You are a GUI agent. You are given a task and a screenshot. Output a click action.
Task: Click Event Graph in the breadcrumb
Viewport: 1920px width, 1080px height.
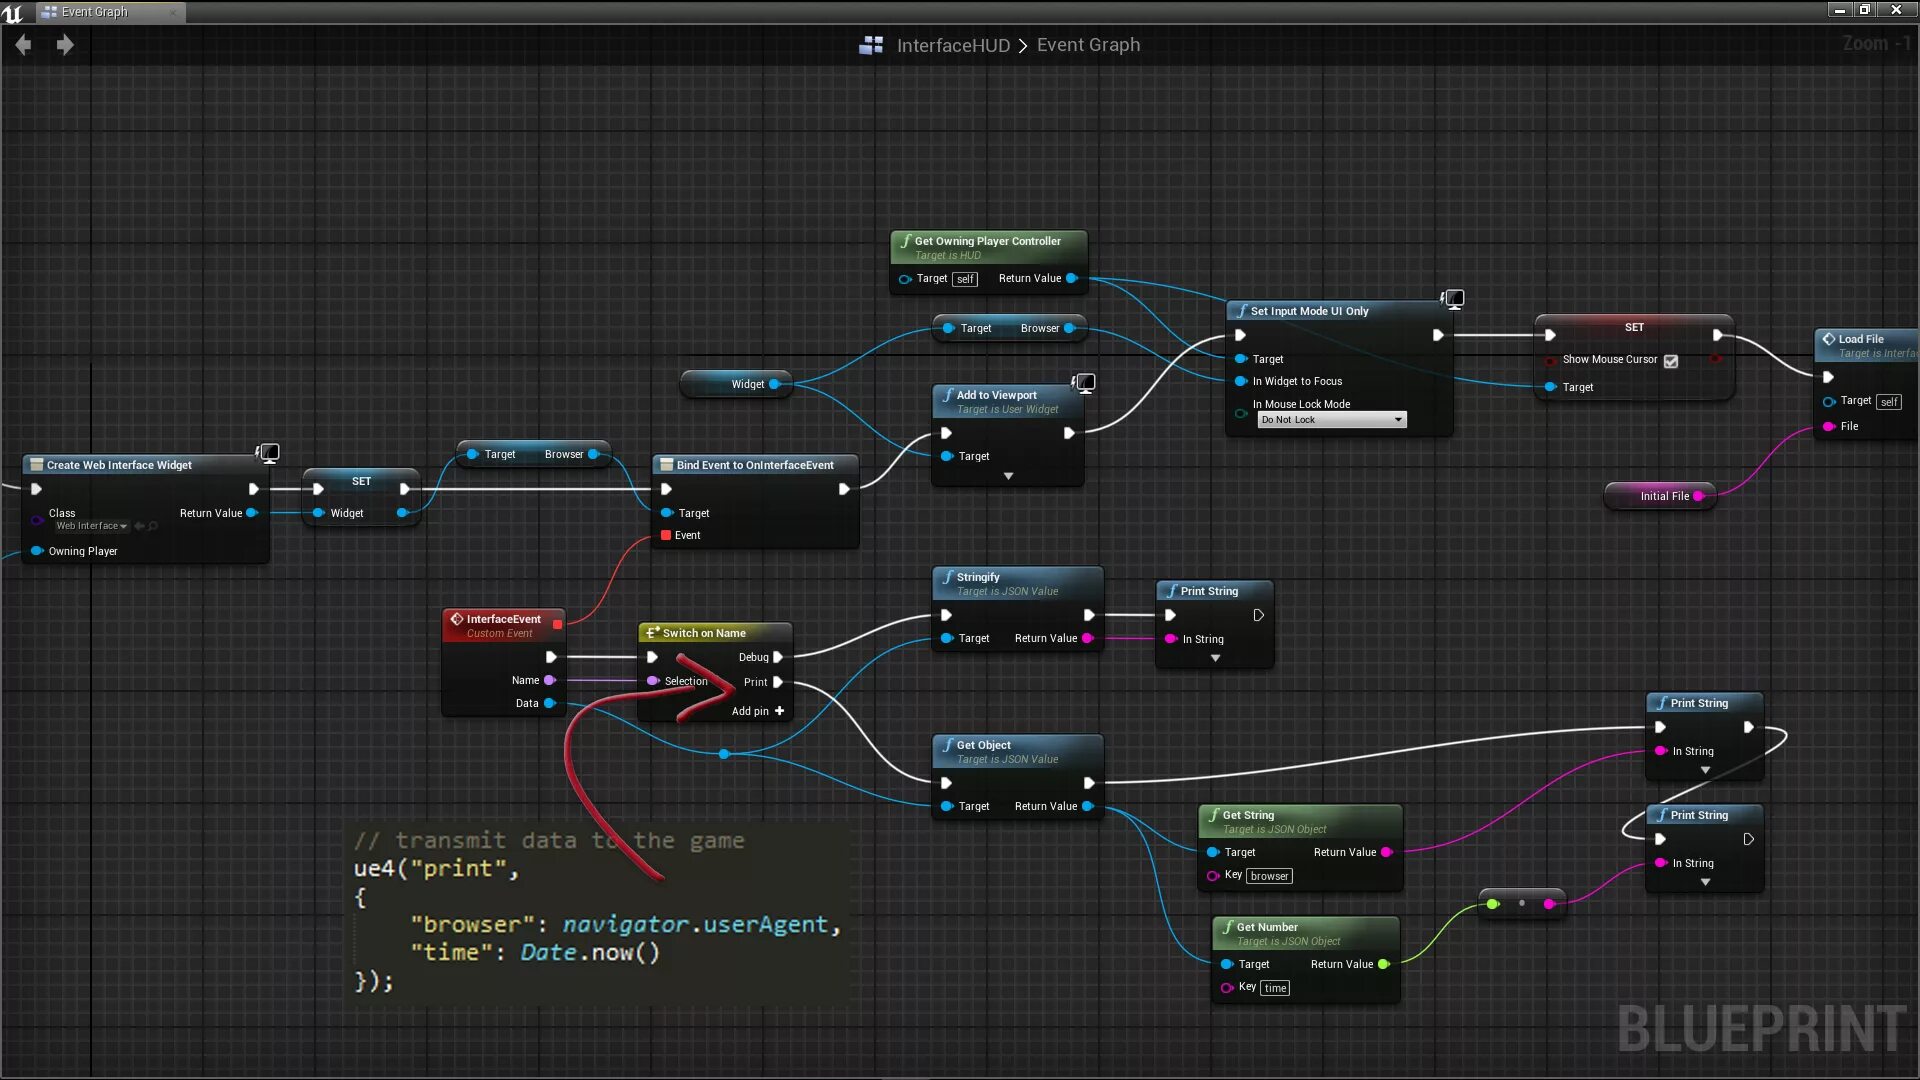click(1088, 45)
